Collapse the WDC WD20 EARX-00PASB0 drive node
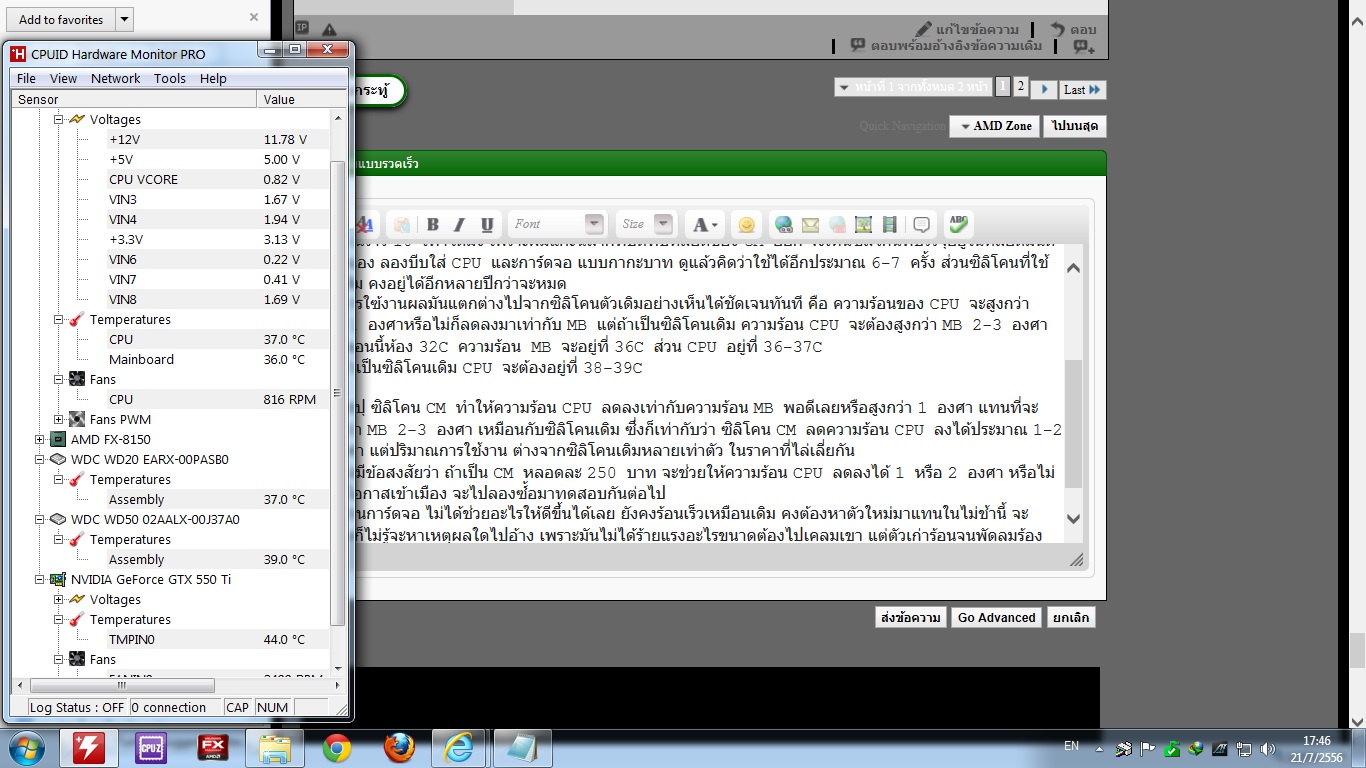The height and width of the screenshot is (768, 1366). coord(40,459)
